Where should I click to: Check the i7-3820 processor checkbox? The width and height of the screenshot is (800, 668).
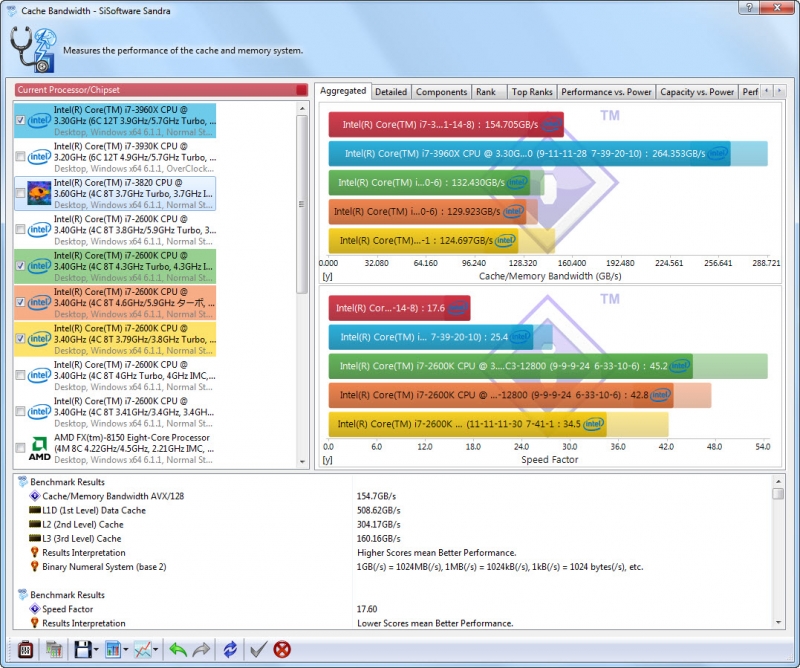tap(20, 193)
